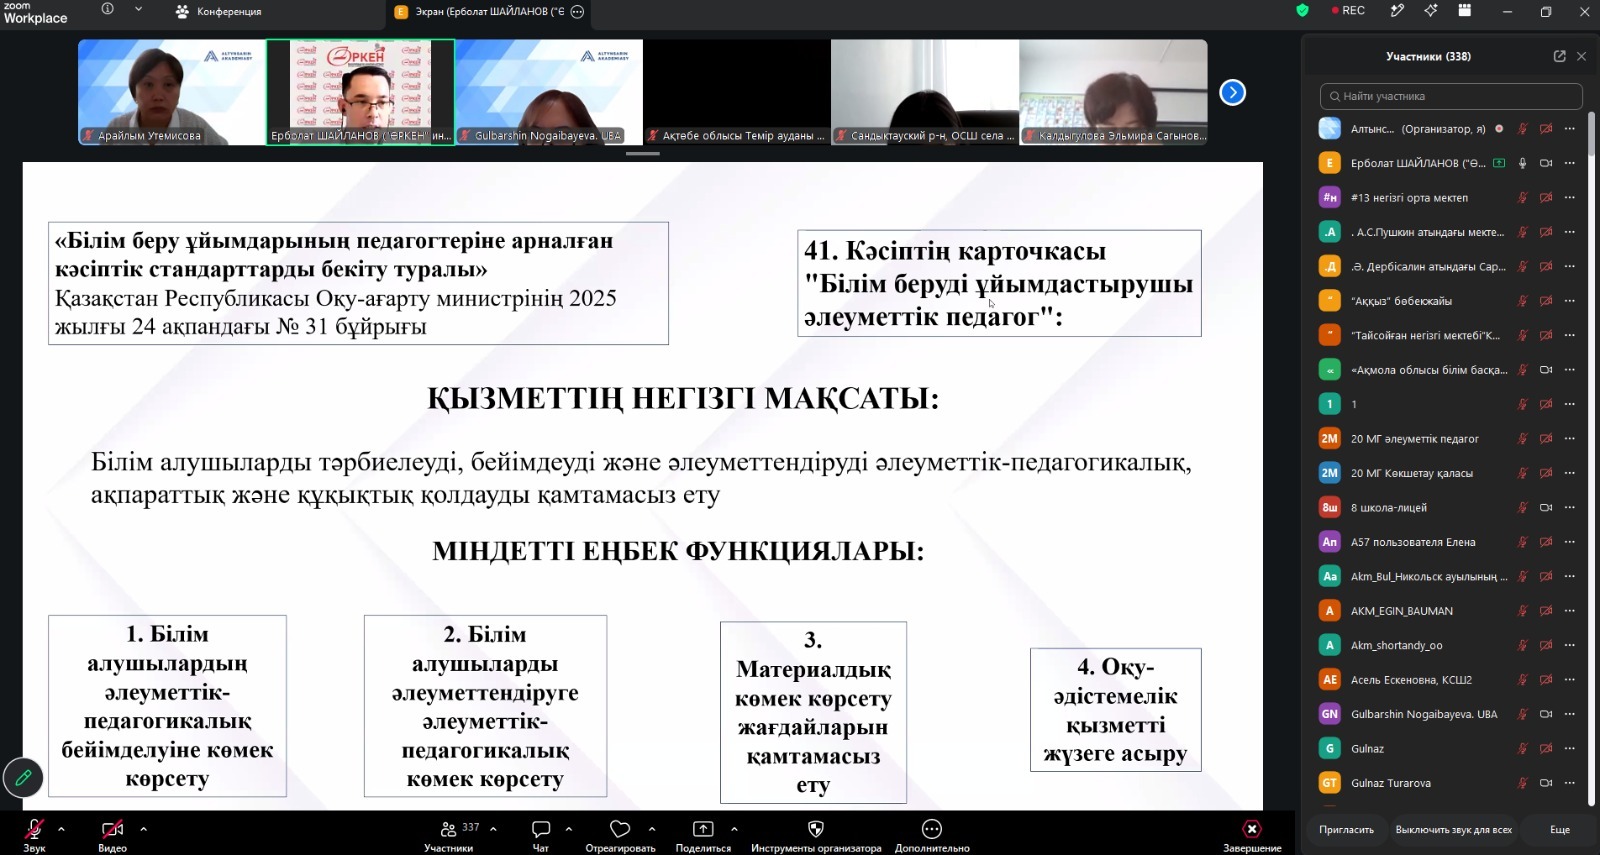Toggle video for Akm_shortandy_oo participant
The width and height of the screenshot is (1600, 855).
pos(1546,645)
